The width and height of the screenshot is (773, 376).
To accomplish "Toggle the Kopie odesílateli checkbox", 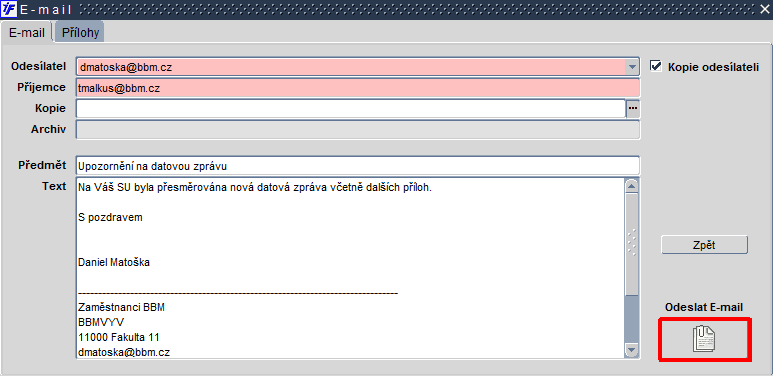I will 656,67.
